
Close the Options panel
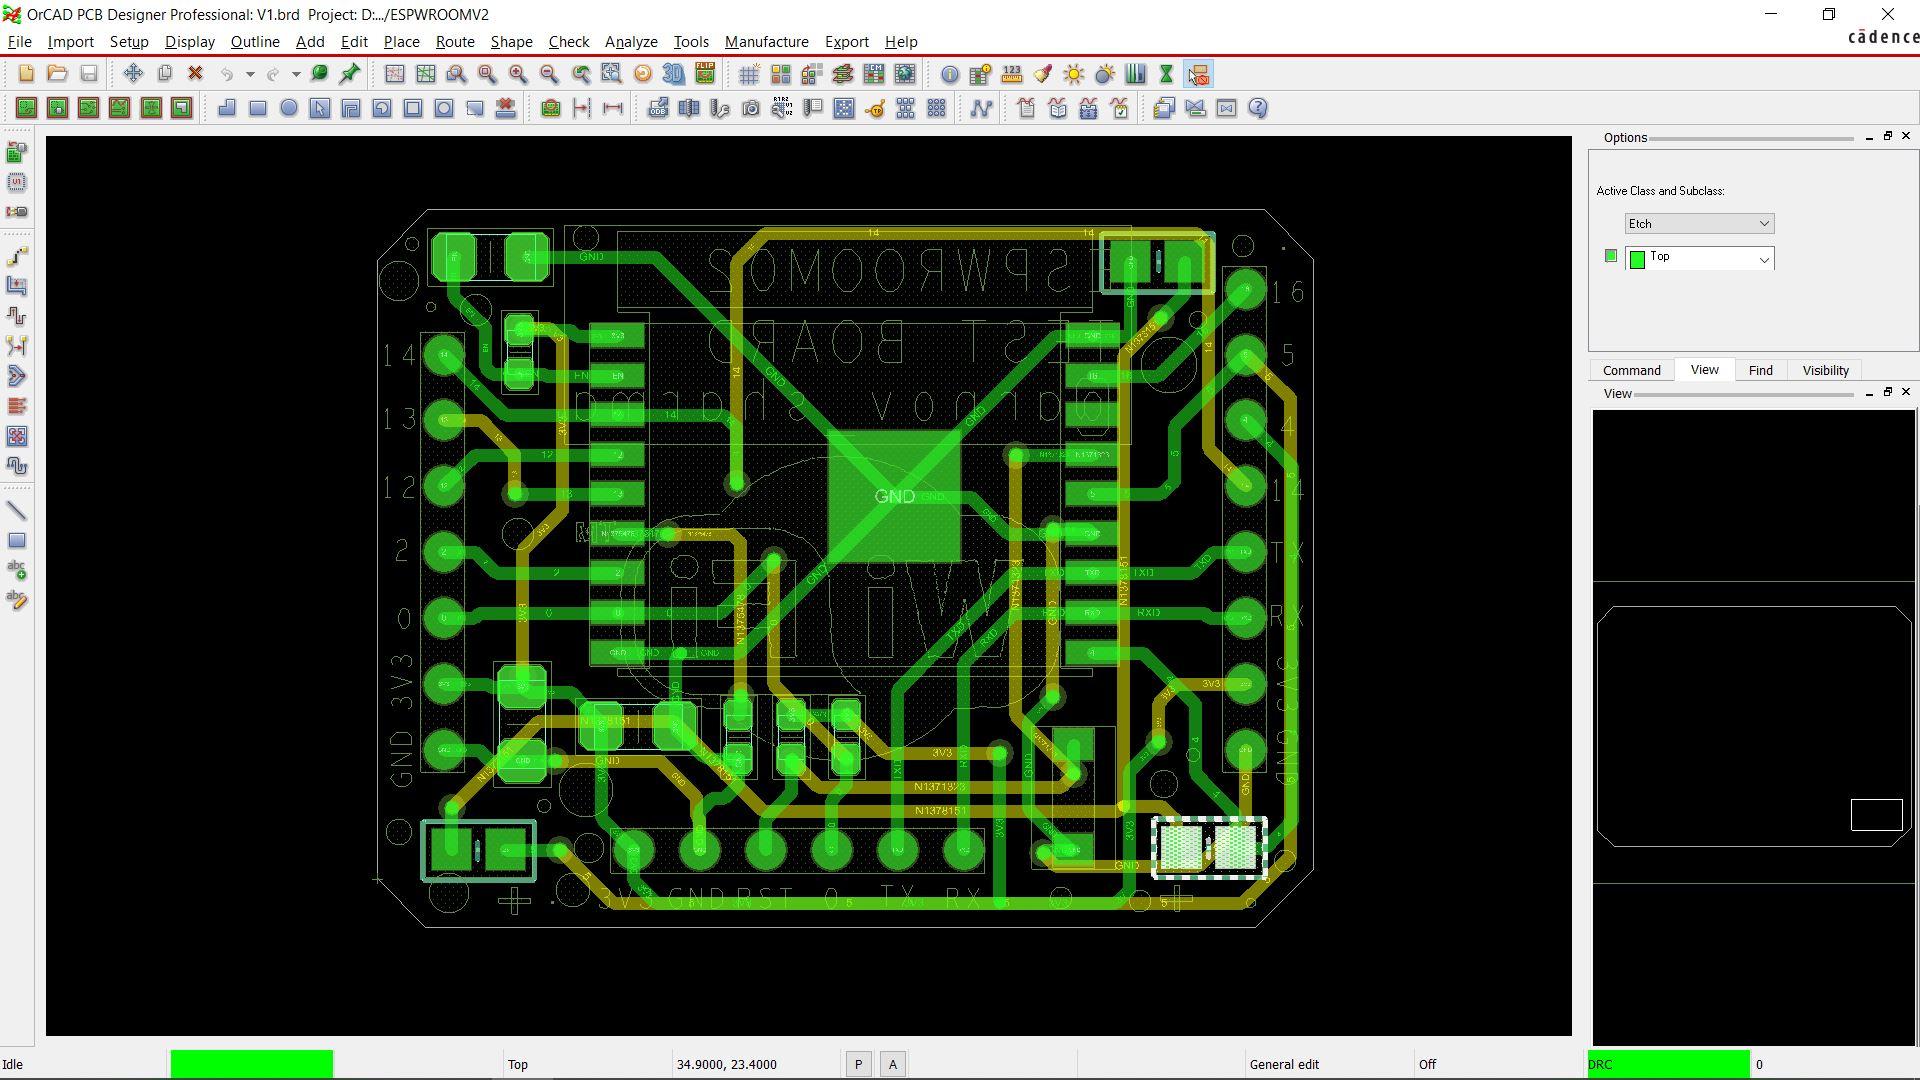tap(1906, 136)
